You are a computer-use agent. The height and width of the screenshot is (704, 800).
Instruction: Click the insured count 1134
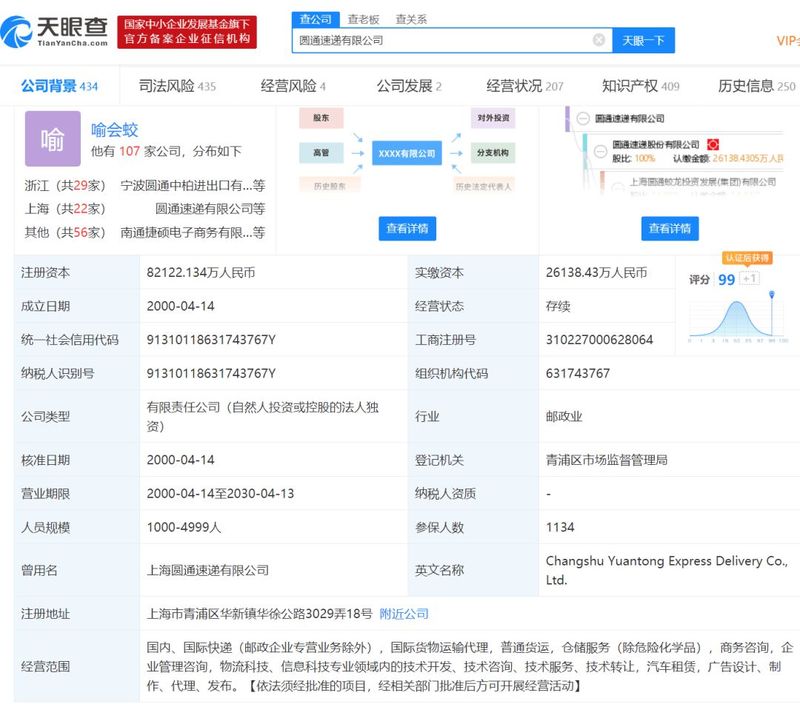click(x=560, y=527)
